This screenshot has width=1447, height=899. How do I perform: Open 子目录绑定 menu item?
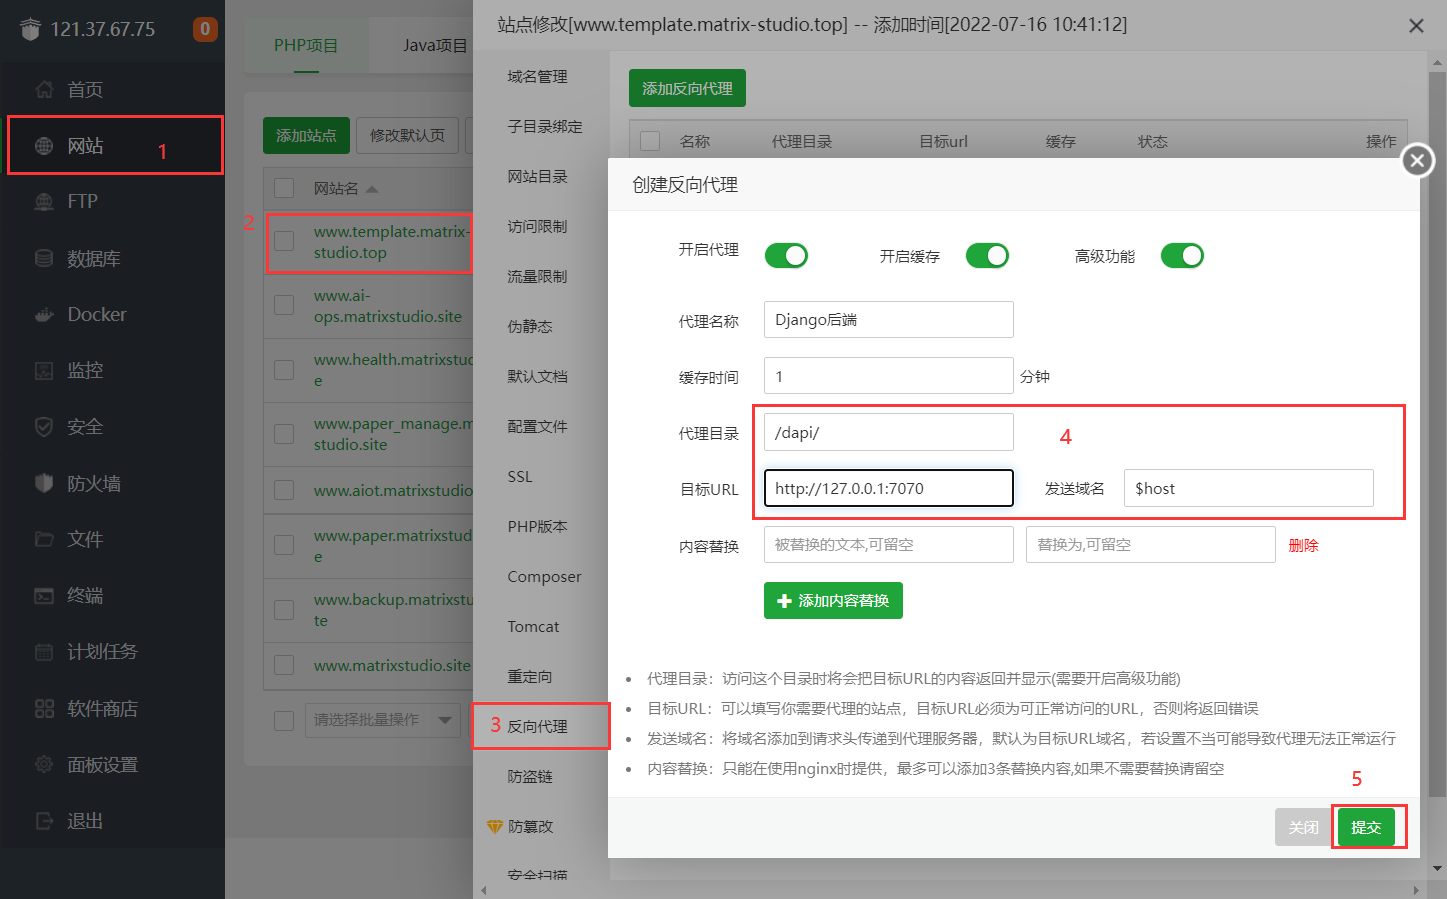545,127
